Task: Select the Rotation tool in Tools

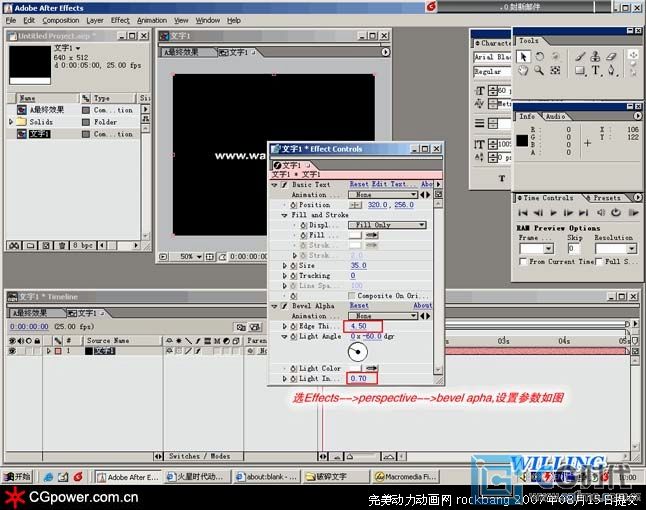Action: tap(539, 56)
